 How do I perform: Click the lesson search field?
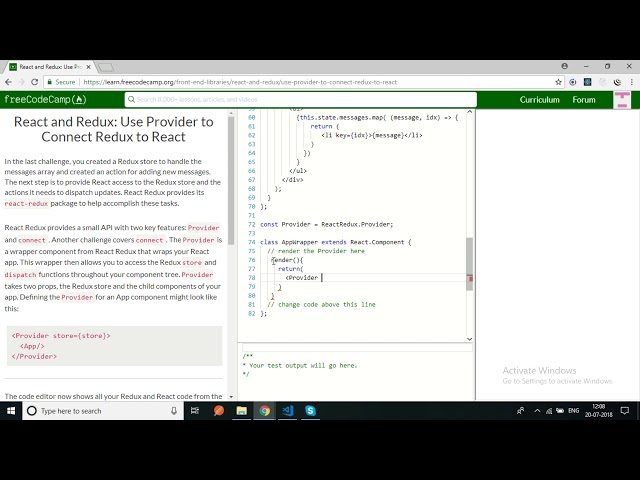pyautogui.click(x=300, y=100)
